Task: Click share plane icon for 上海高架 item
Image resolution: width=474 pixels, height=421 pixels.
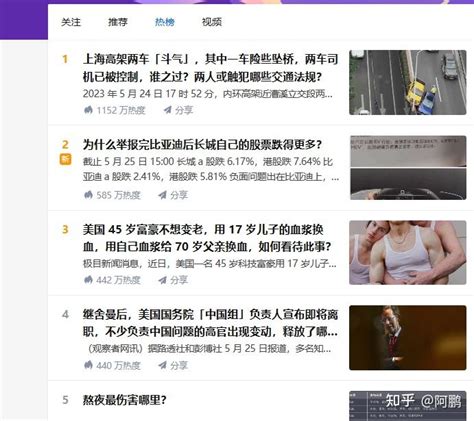Action: coord(168,110)
